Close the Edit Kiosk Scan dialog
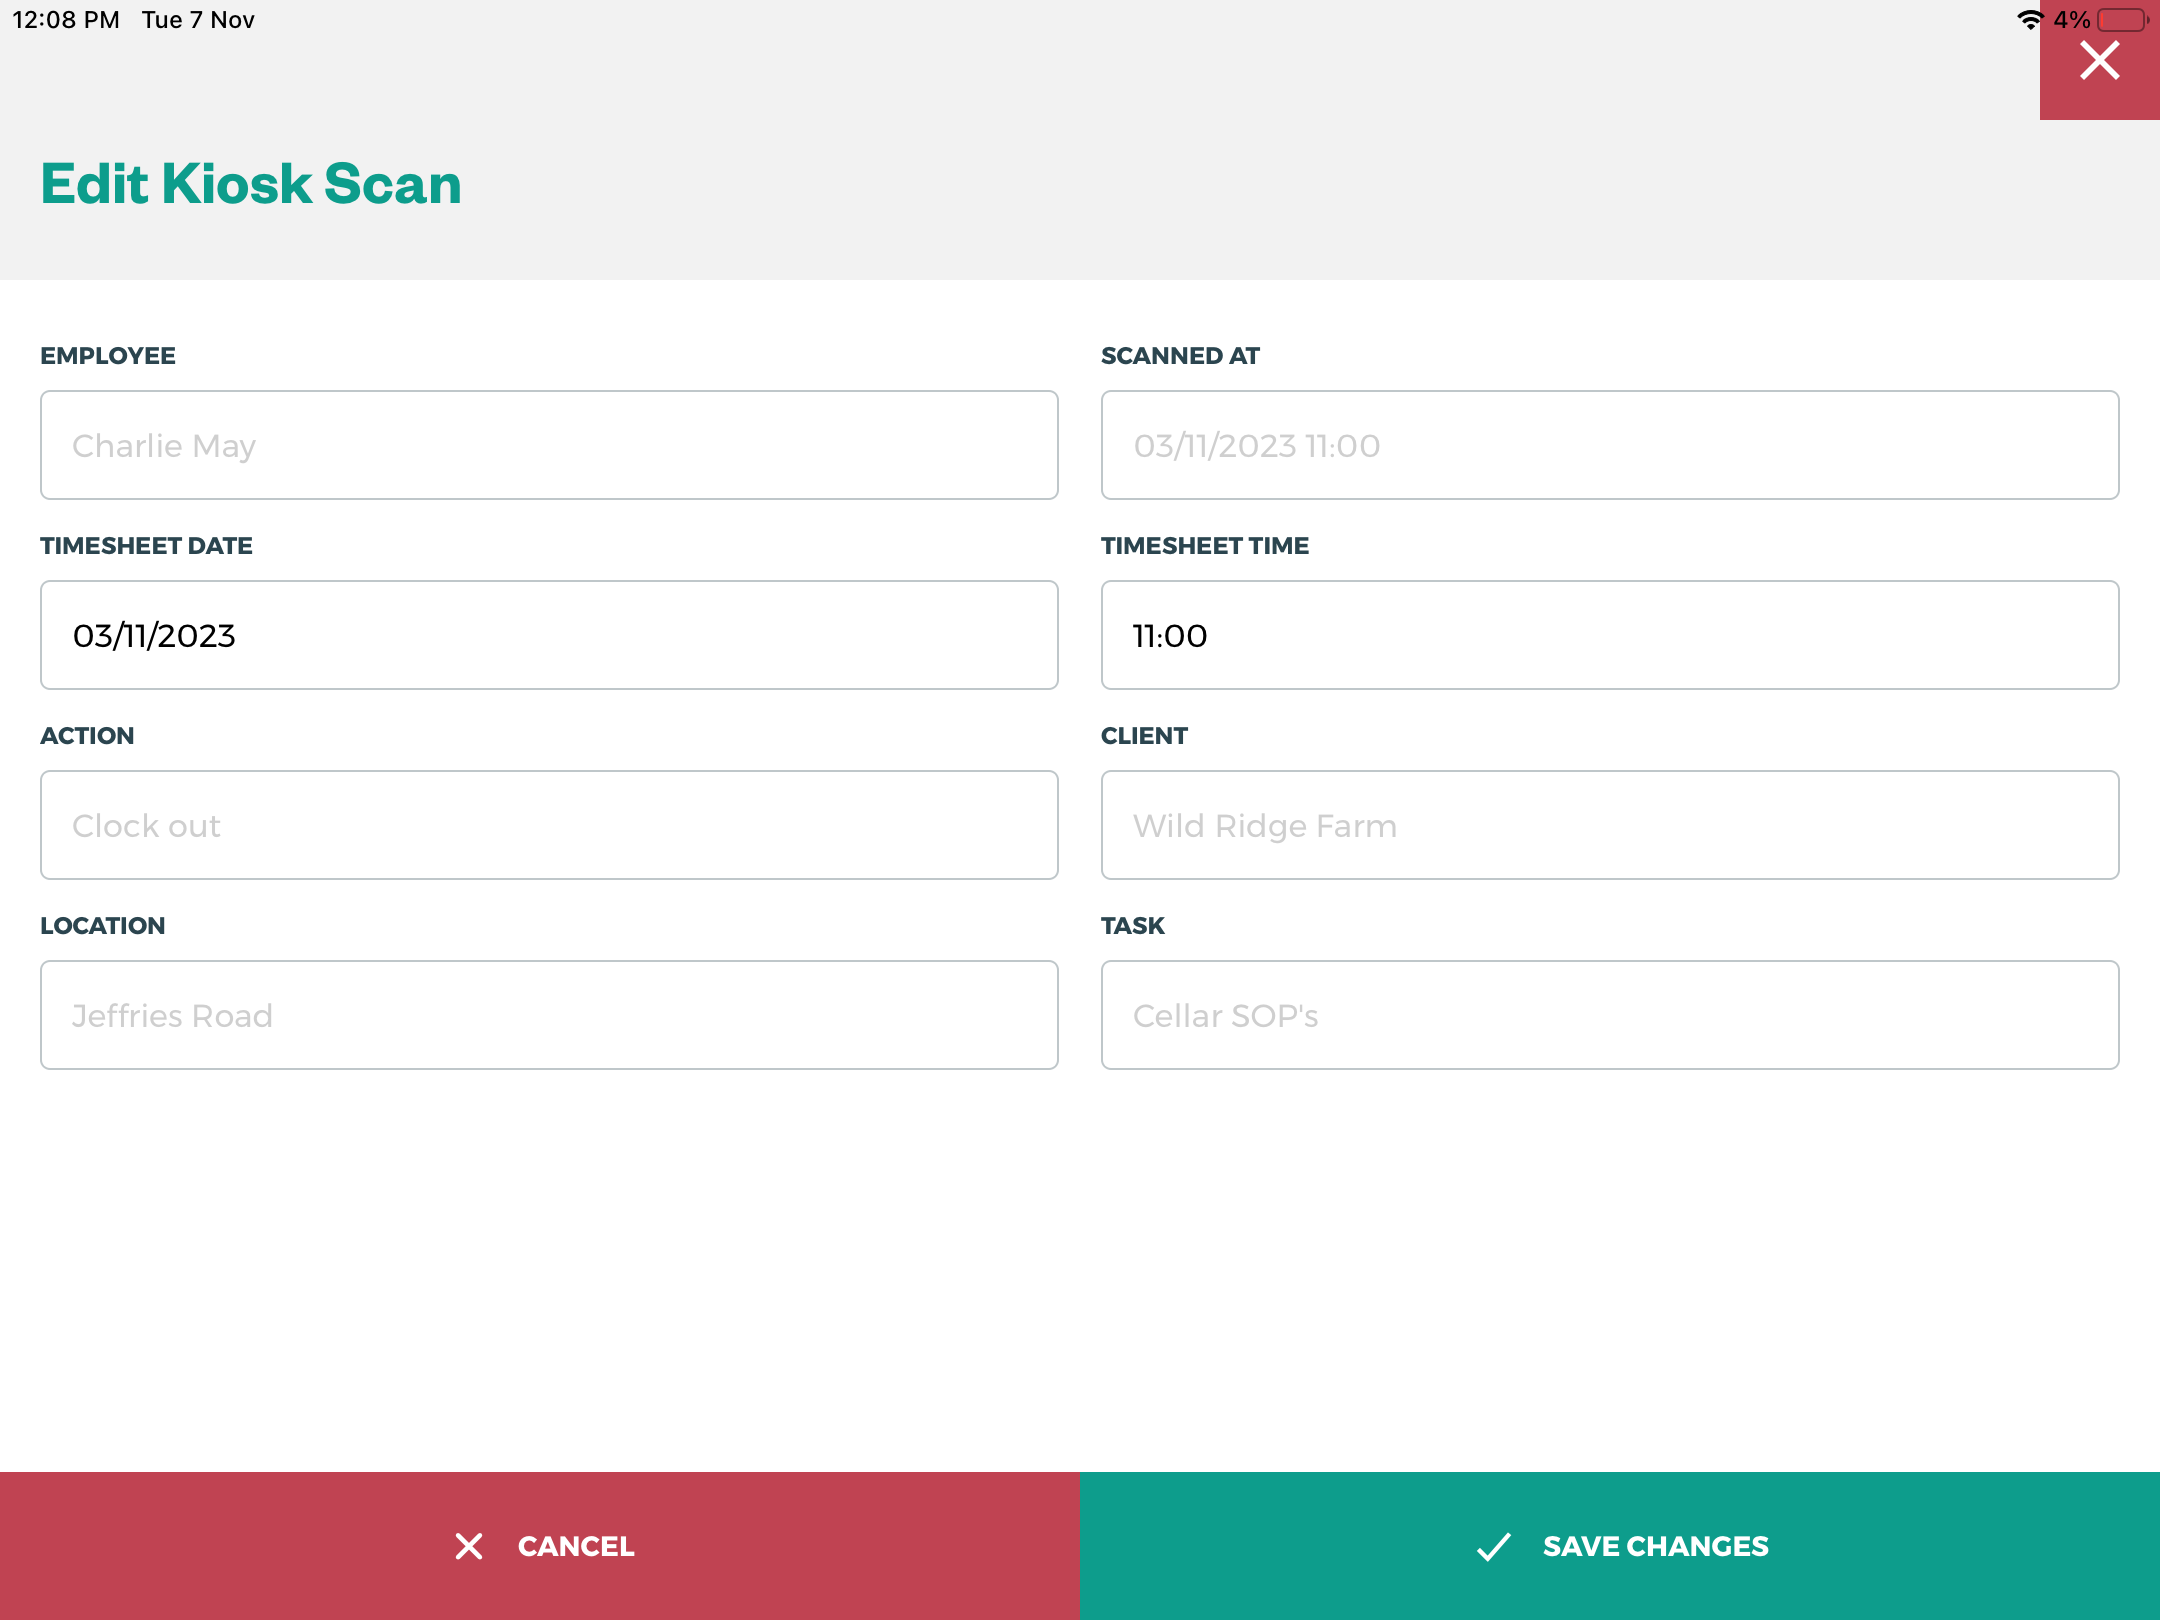The height and width of the screenshot is (1620, 2160). (x=2099, y=62)
